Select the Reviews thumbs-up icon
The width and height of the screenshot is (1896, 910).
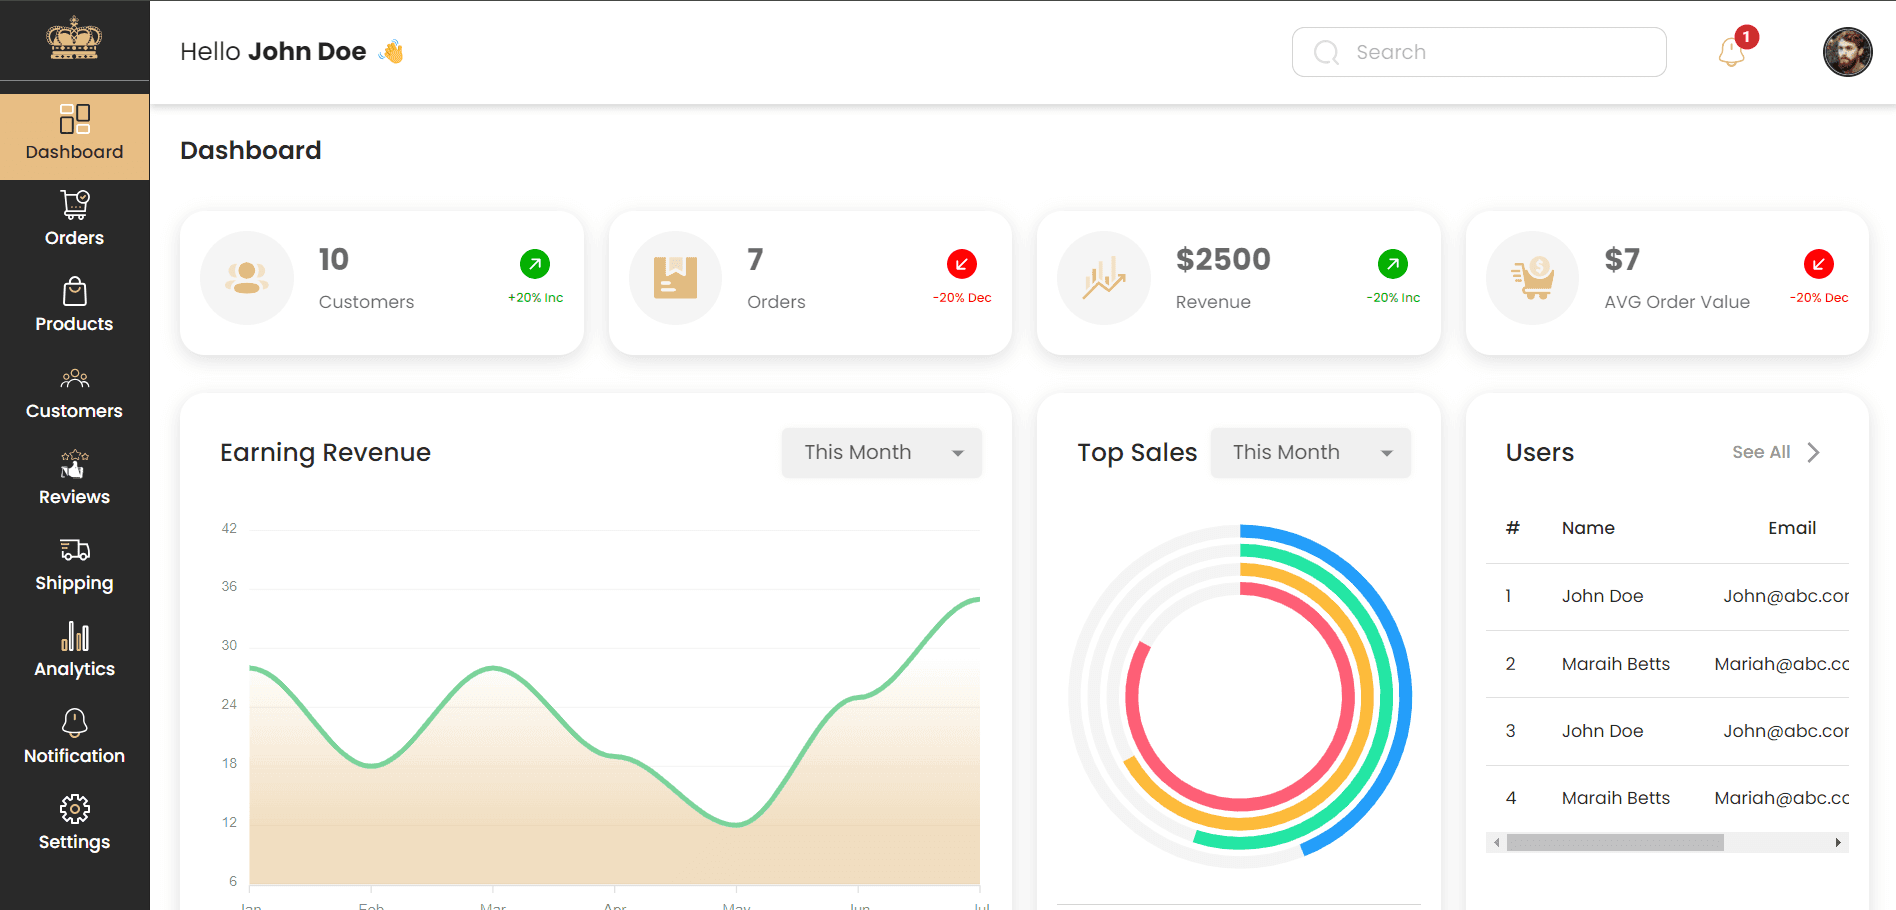(x=75, y=464)
